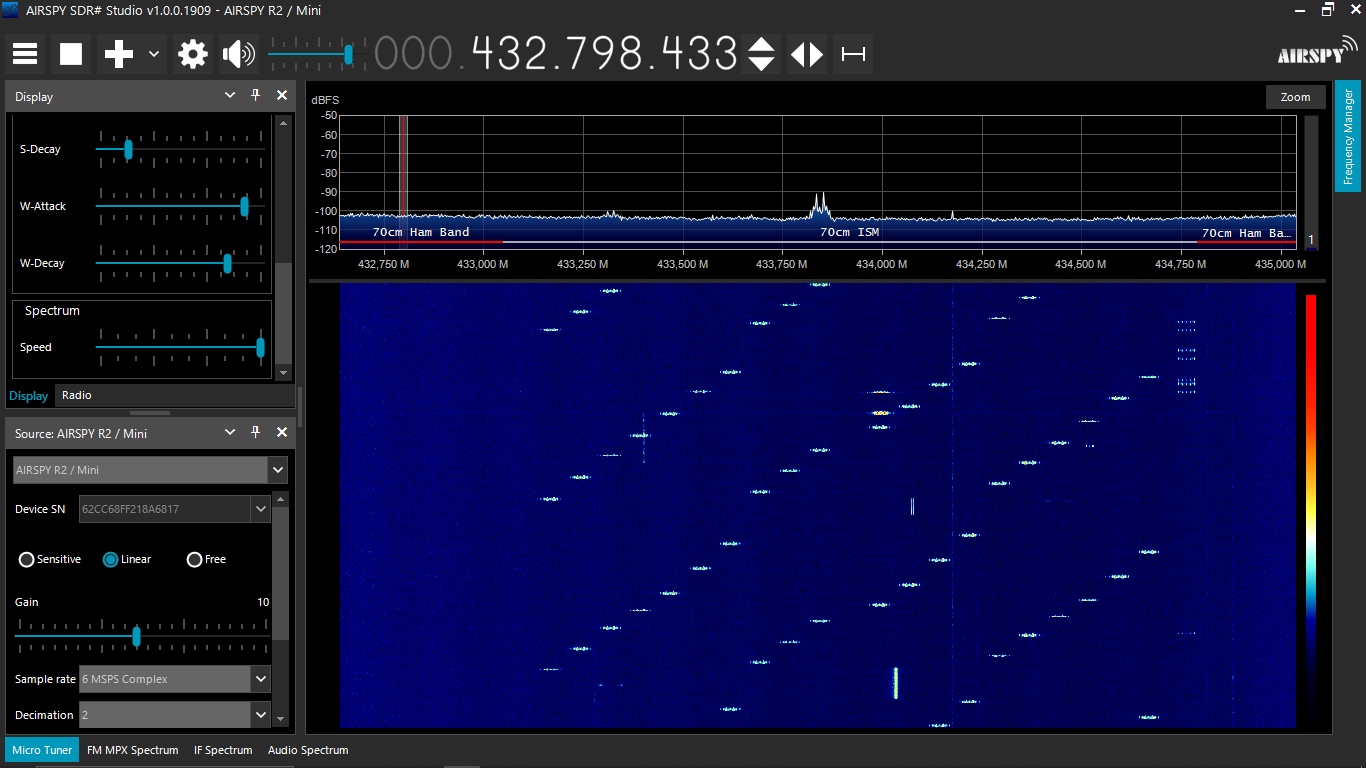The width and height of the screenshot is (1366, 768).
Task: Open the AIRSPY R2 / Mini device dropdown
Action: [x=277, y=470]
